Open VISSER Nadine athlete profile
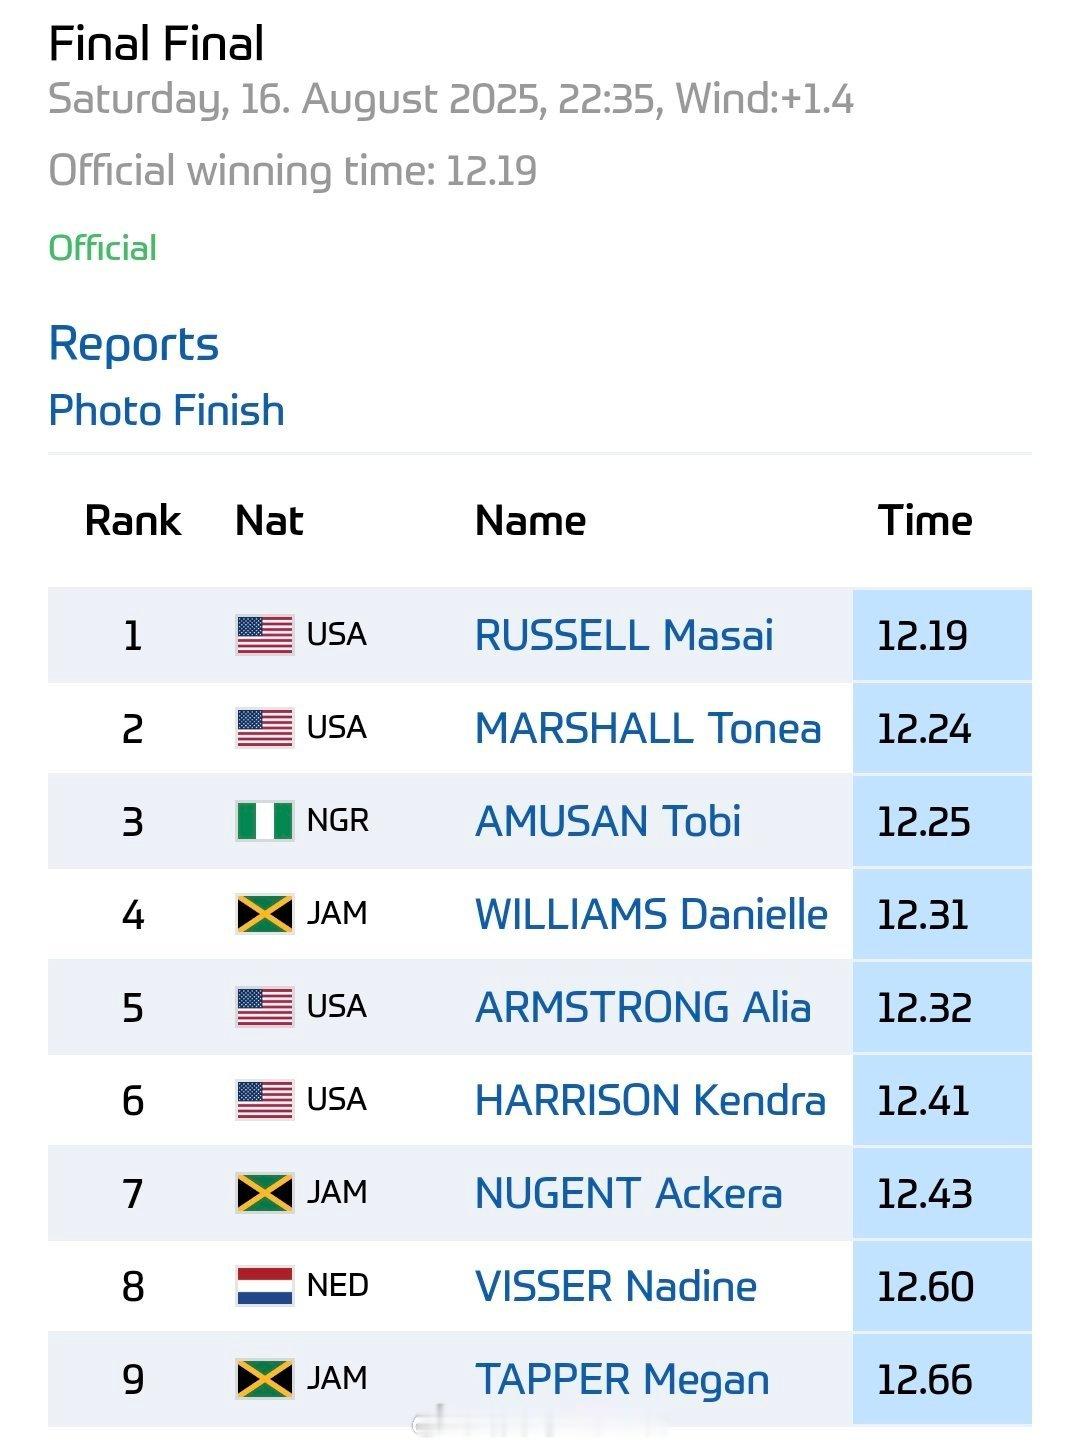This screenshot has width=1080, height=1447. [x=616, y=1286]
